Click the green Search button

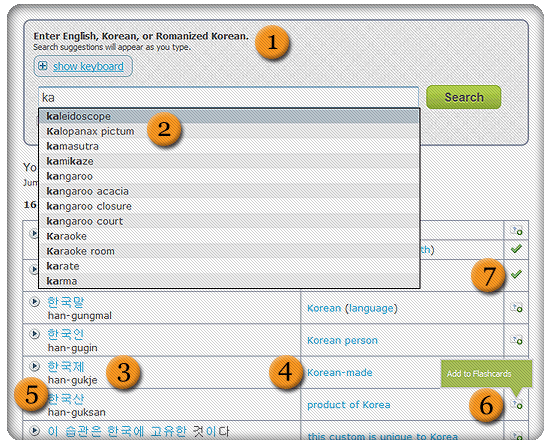point(464,97)
